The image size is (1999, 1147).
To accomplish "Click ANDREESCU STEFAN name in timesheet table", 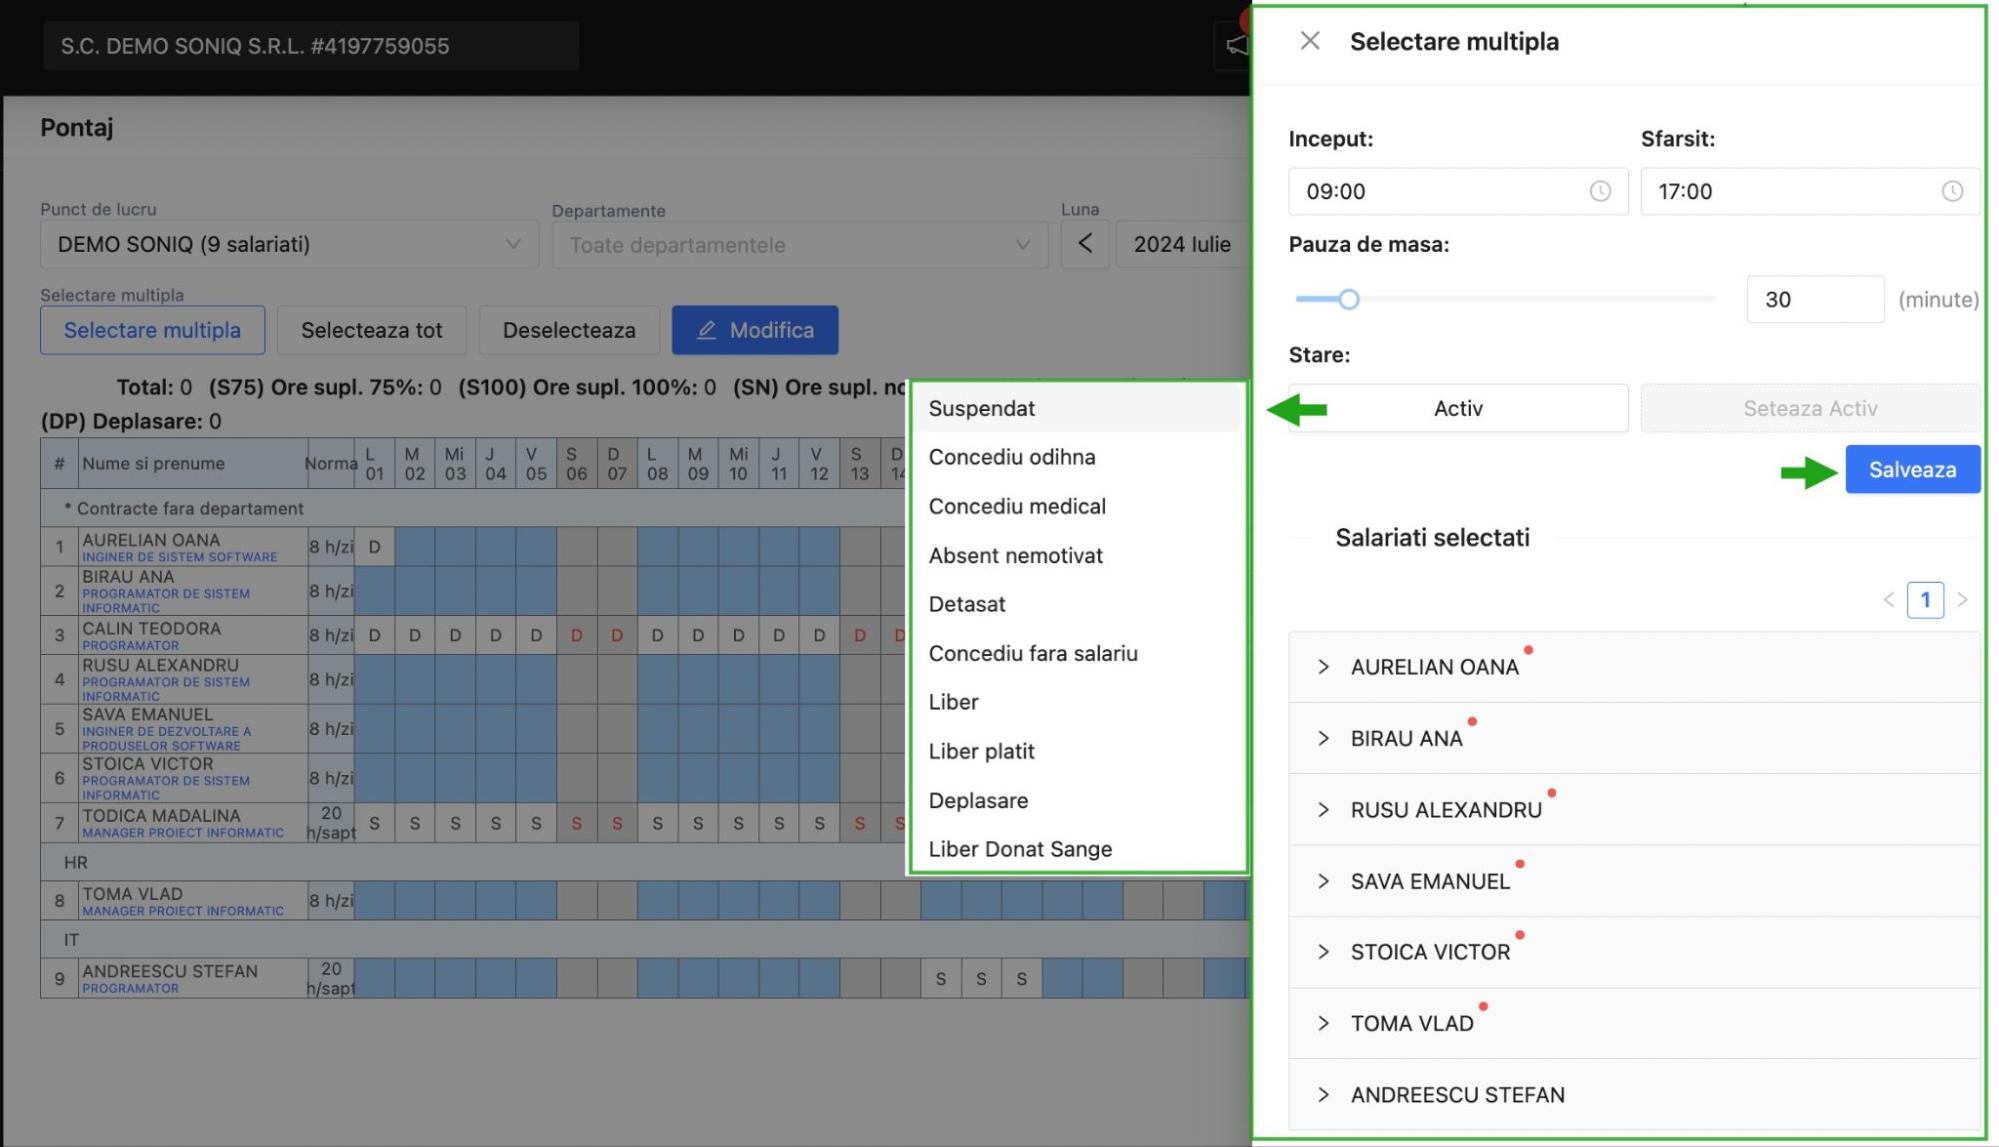I will [170, 971].
